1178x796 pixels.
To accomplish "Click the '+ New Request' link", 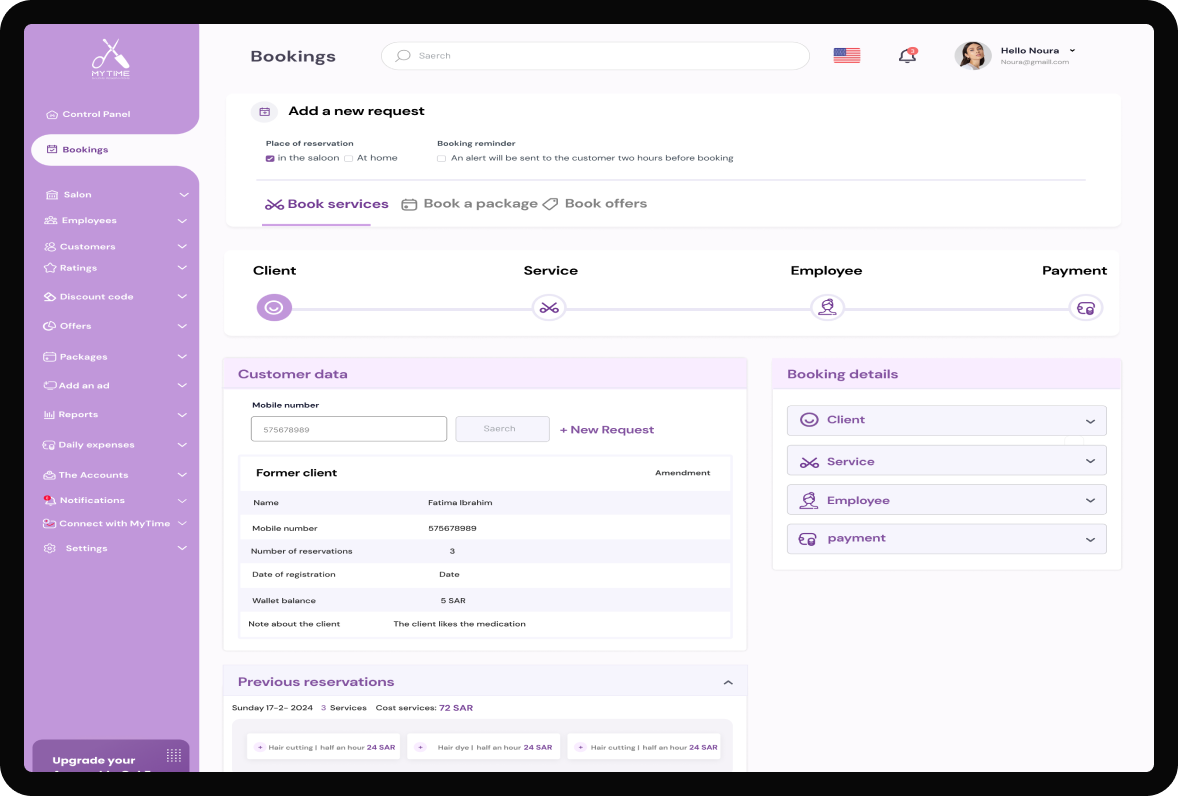I will tap(606, 430).
